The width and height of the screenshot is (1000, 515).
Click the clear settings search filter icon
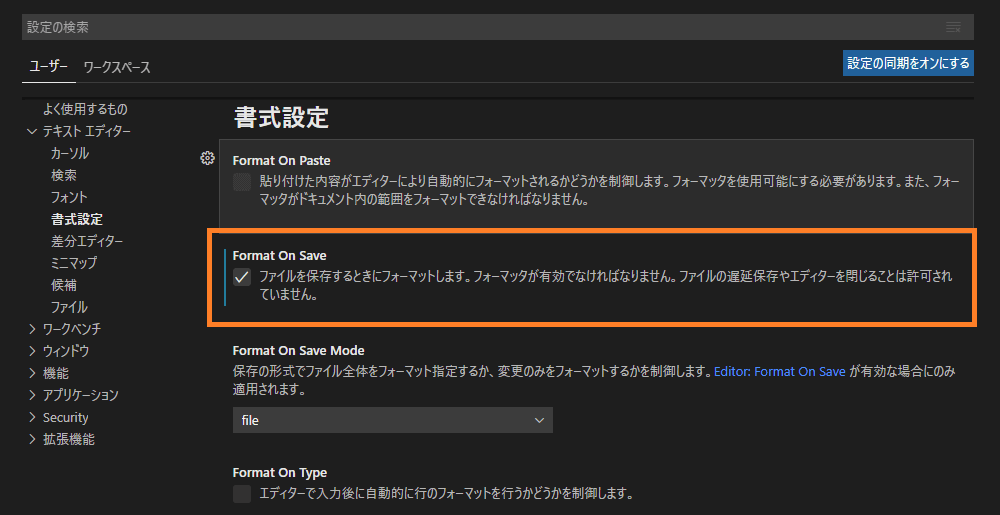pos(953,27)
